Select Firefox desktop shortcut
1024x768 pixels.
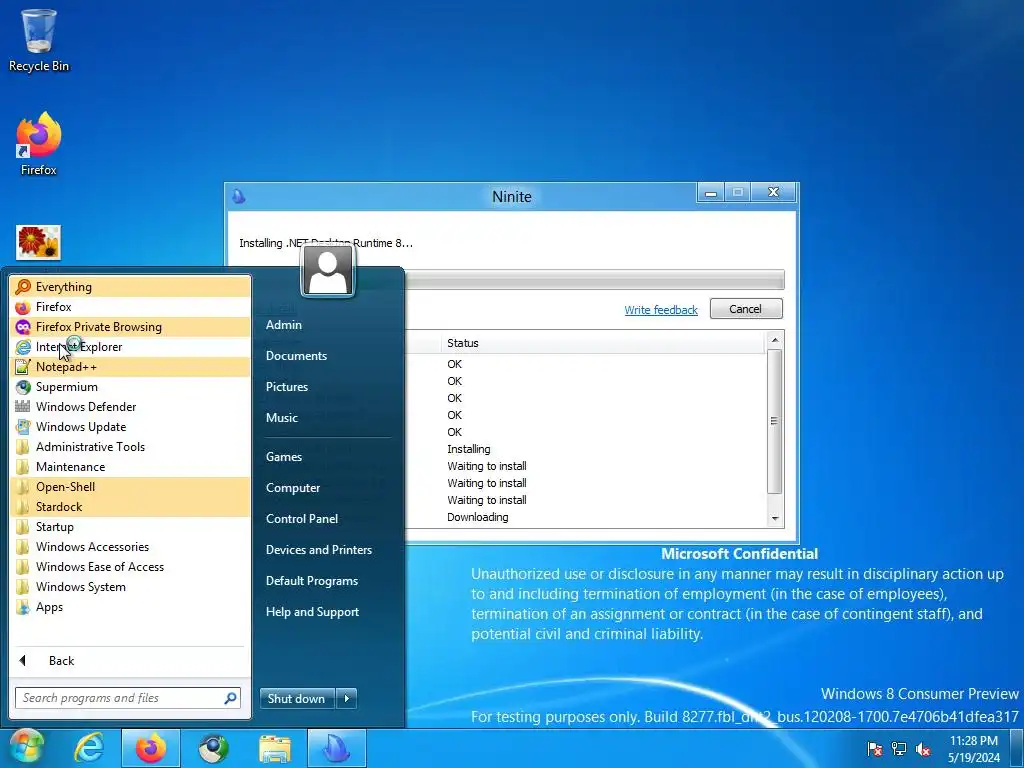39,144
